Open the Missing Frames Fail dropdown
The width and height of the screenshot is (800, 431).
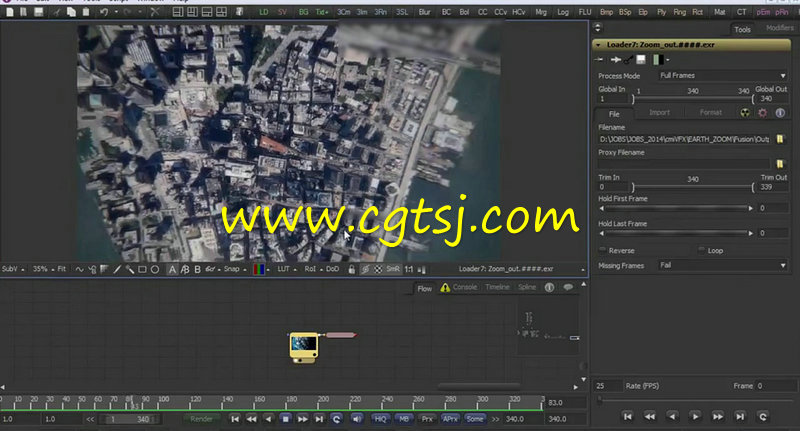click(722, 265)
